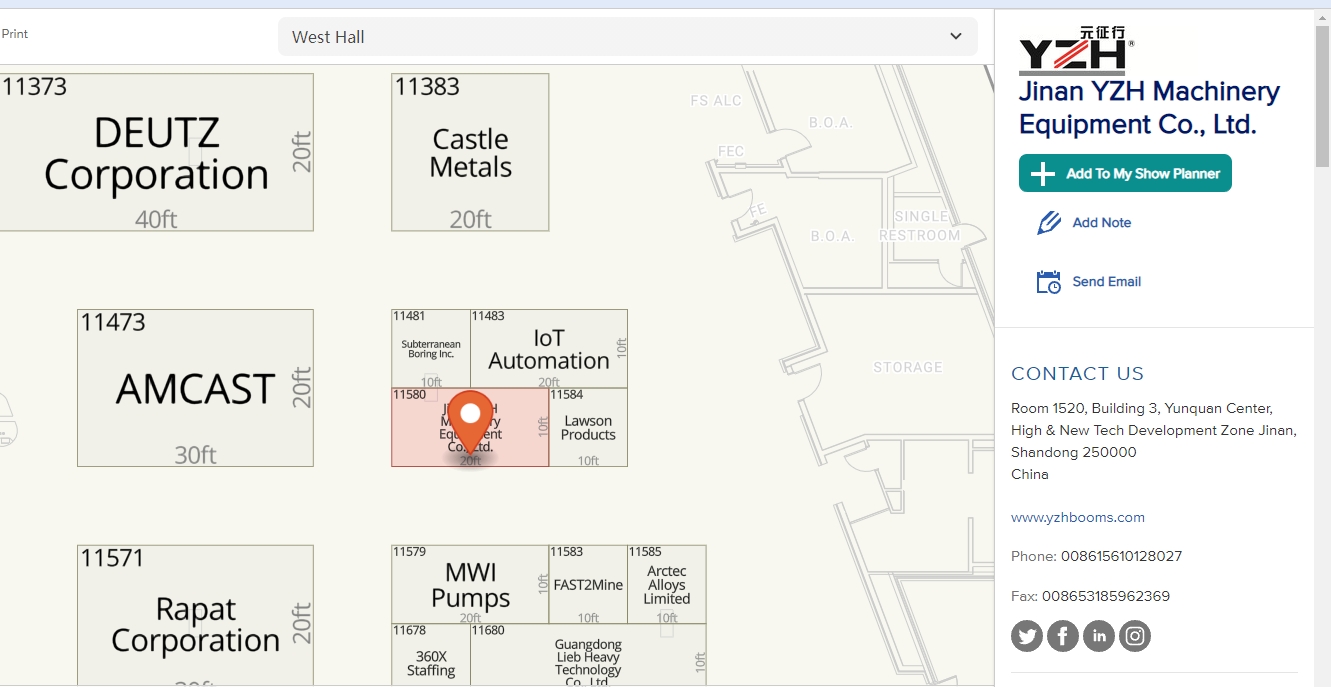
Task: Open the www.yzhbooms.com website link
Action: (1077, 517)
